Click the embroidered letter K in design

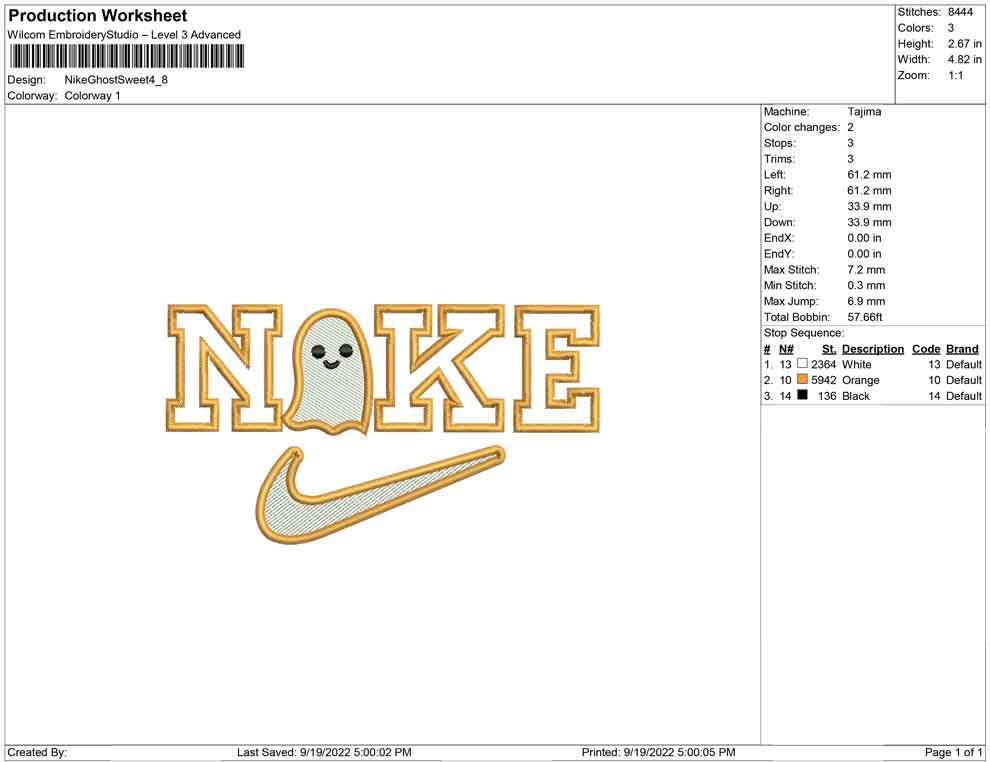[x=440, y=368]
